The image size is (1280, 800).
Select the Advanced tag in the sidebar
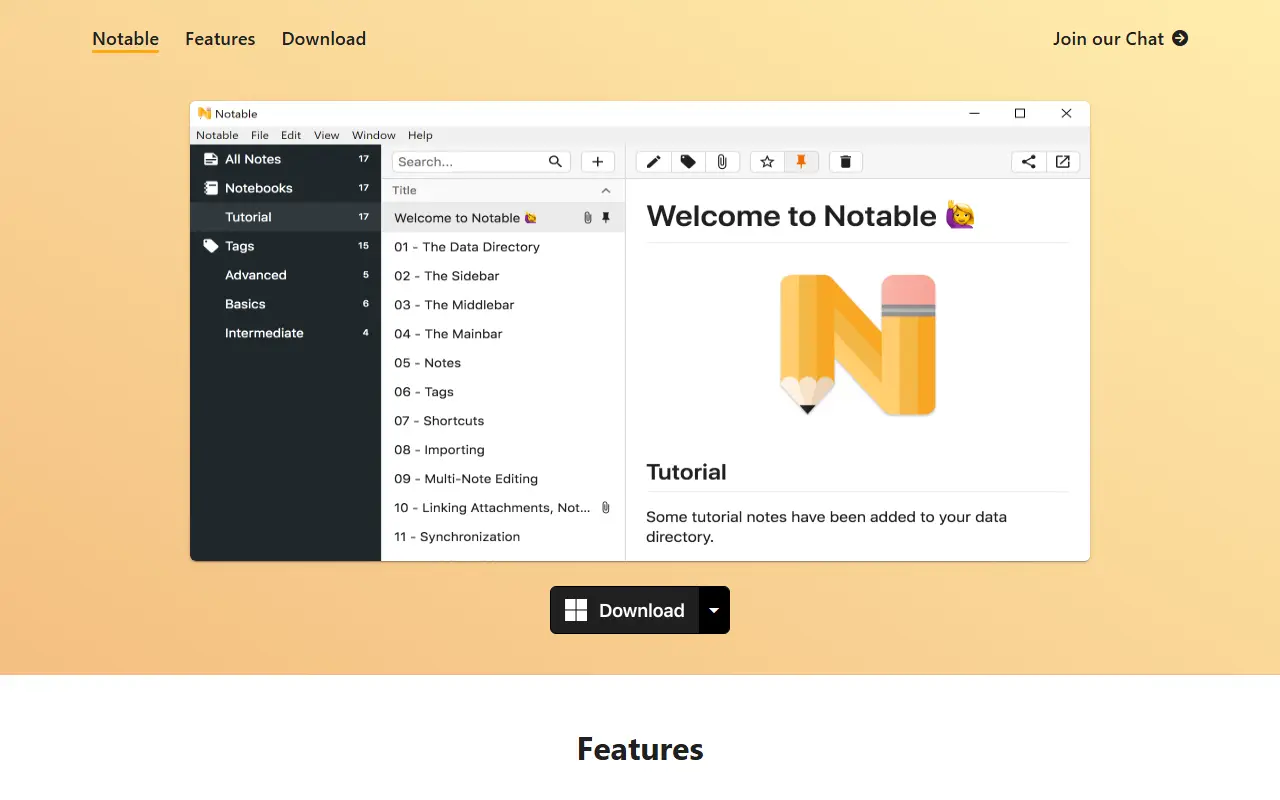click(286, 275)
